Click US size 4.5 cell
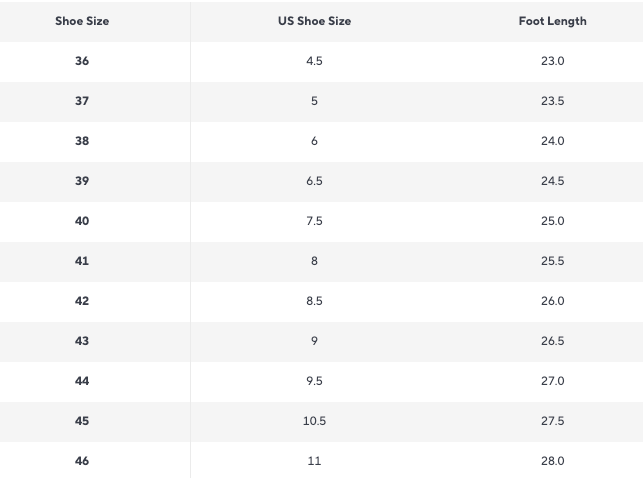 point(315,61)
